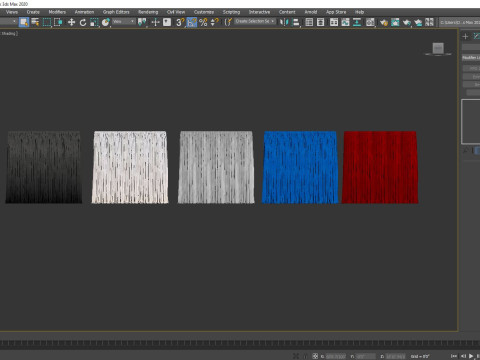The width and height of the screenshot is (480, 360).
Task: Toggle Keyboard Shortcut Override button
Action: (x=167, y=22)
